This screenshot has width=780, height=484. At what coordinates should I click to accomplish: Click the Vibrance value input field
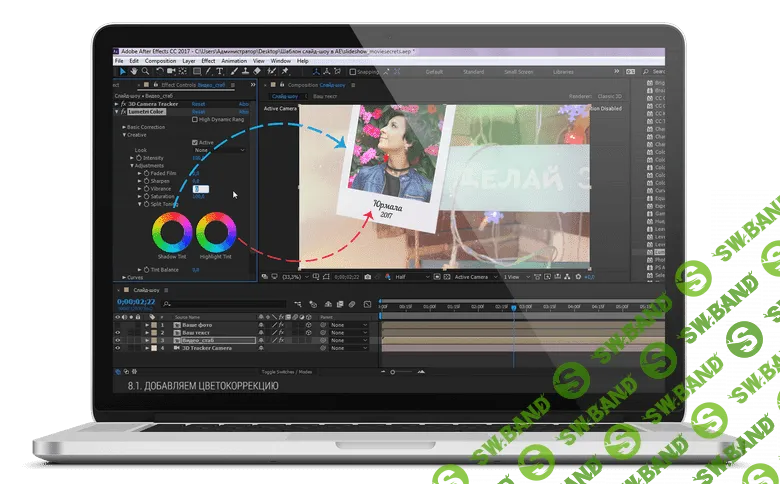(x=201, y=189)
